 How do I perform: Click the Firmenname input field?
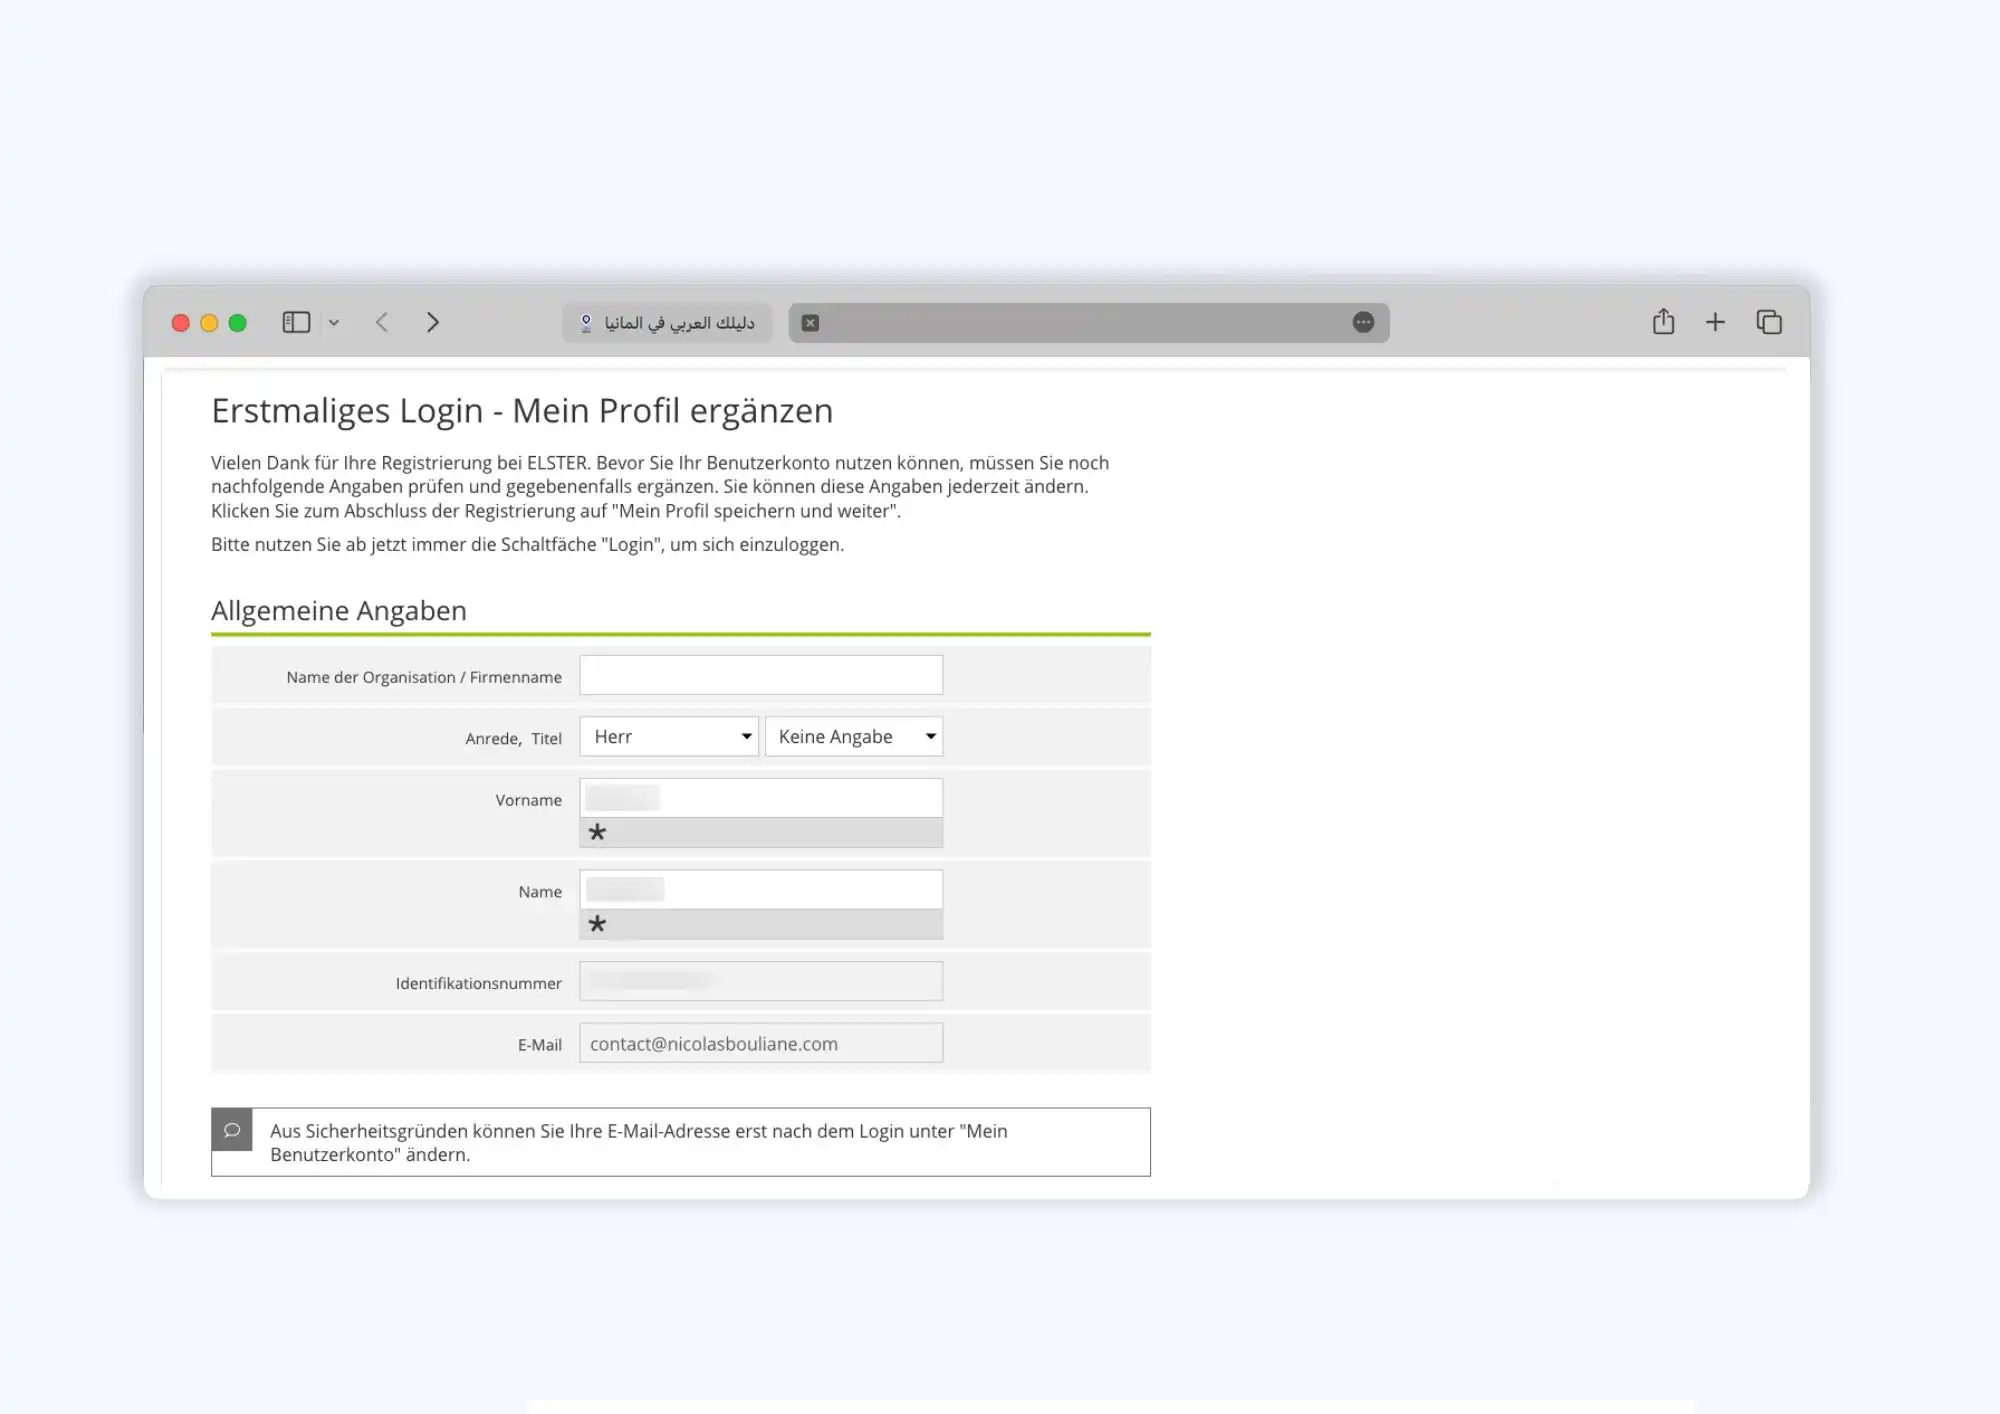(760, 675)
